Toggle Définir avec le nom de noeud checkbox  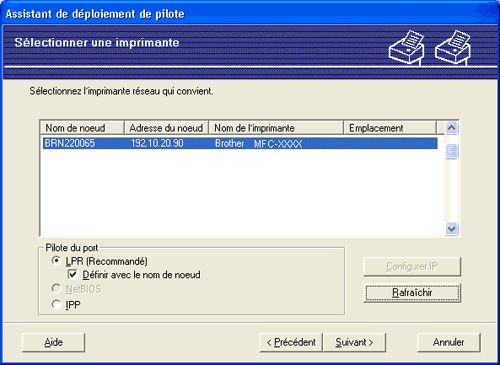pyautogui.click(x=73, y=274)
